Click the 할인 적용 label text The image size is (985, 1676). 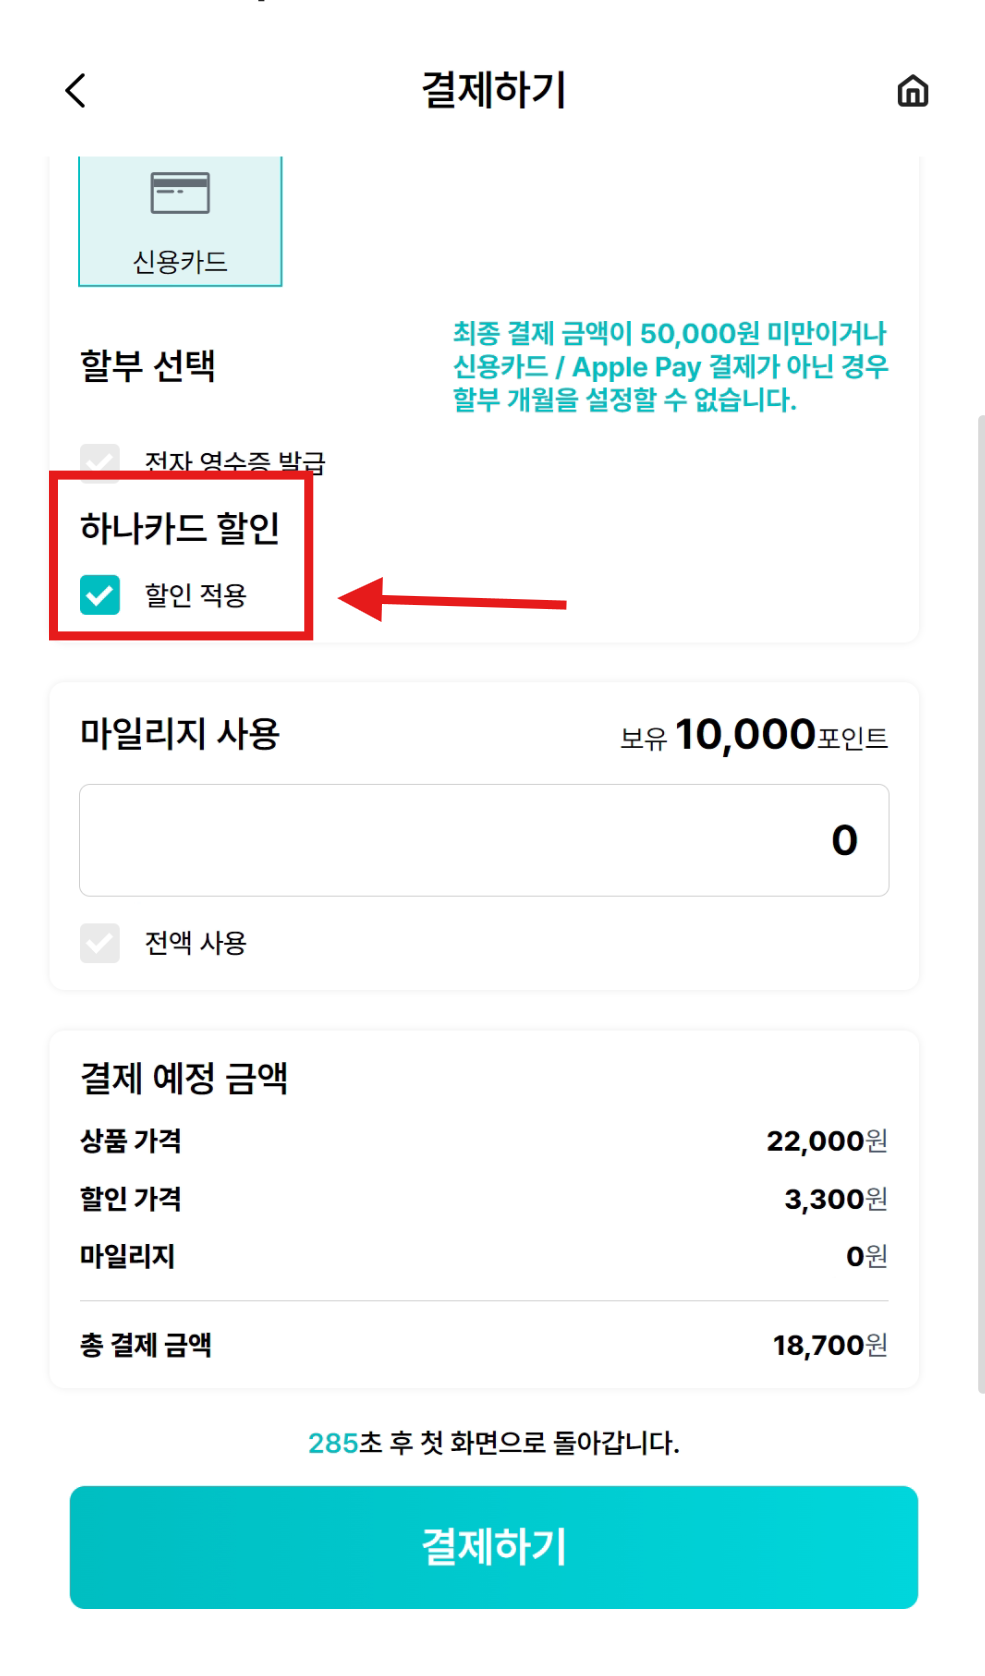click(196, 595)
